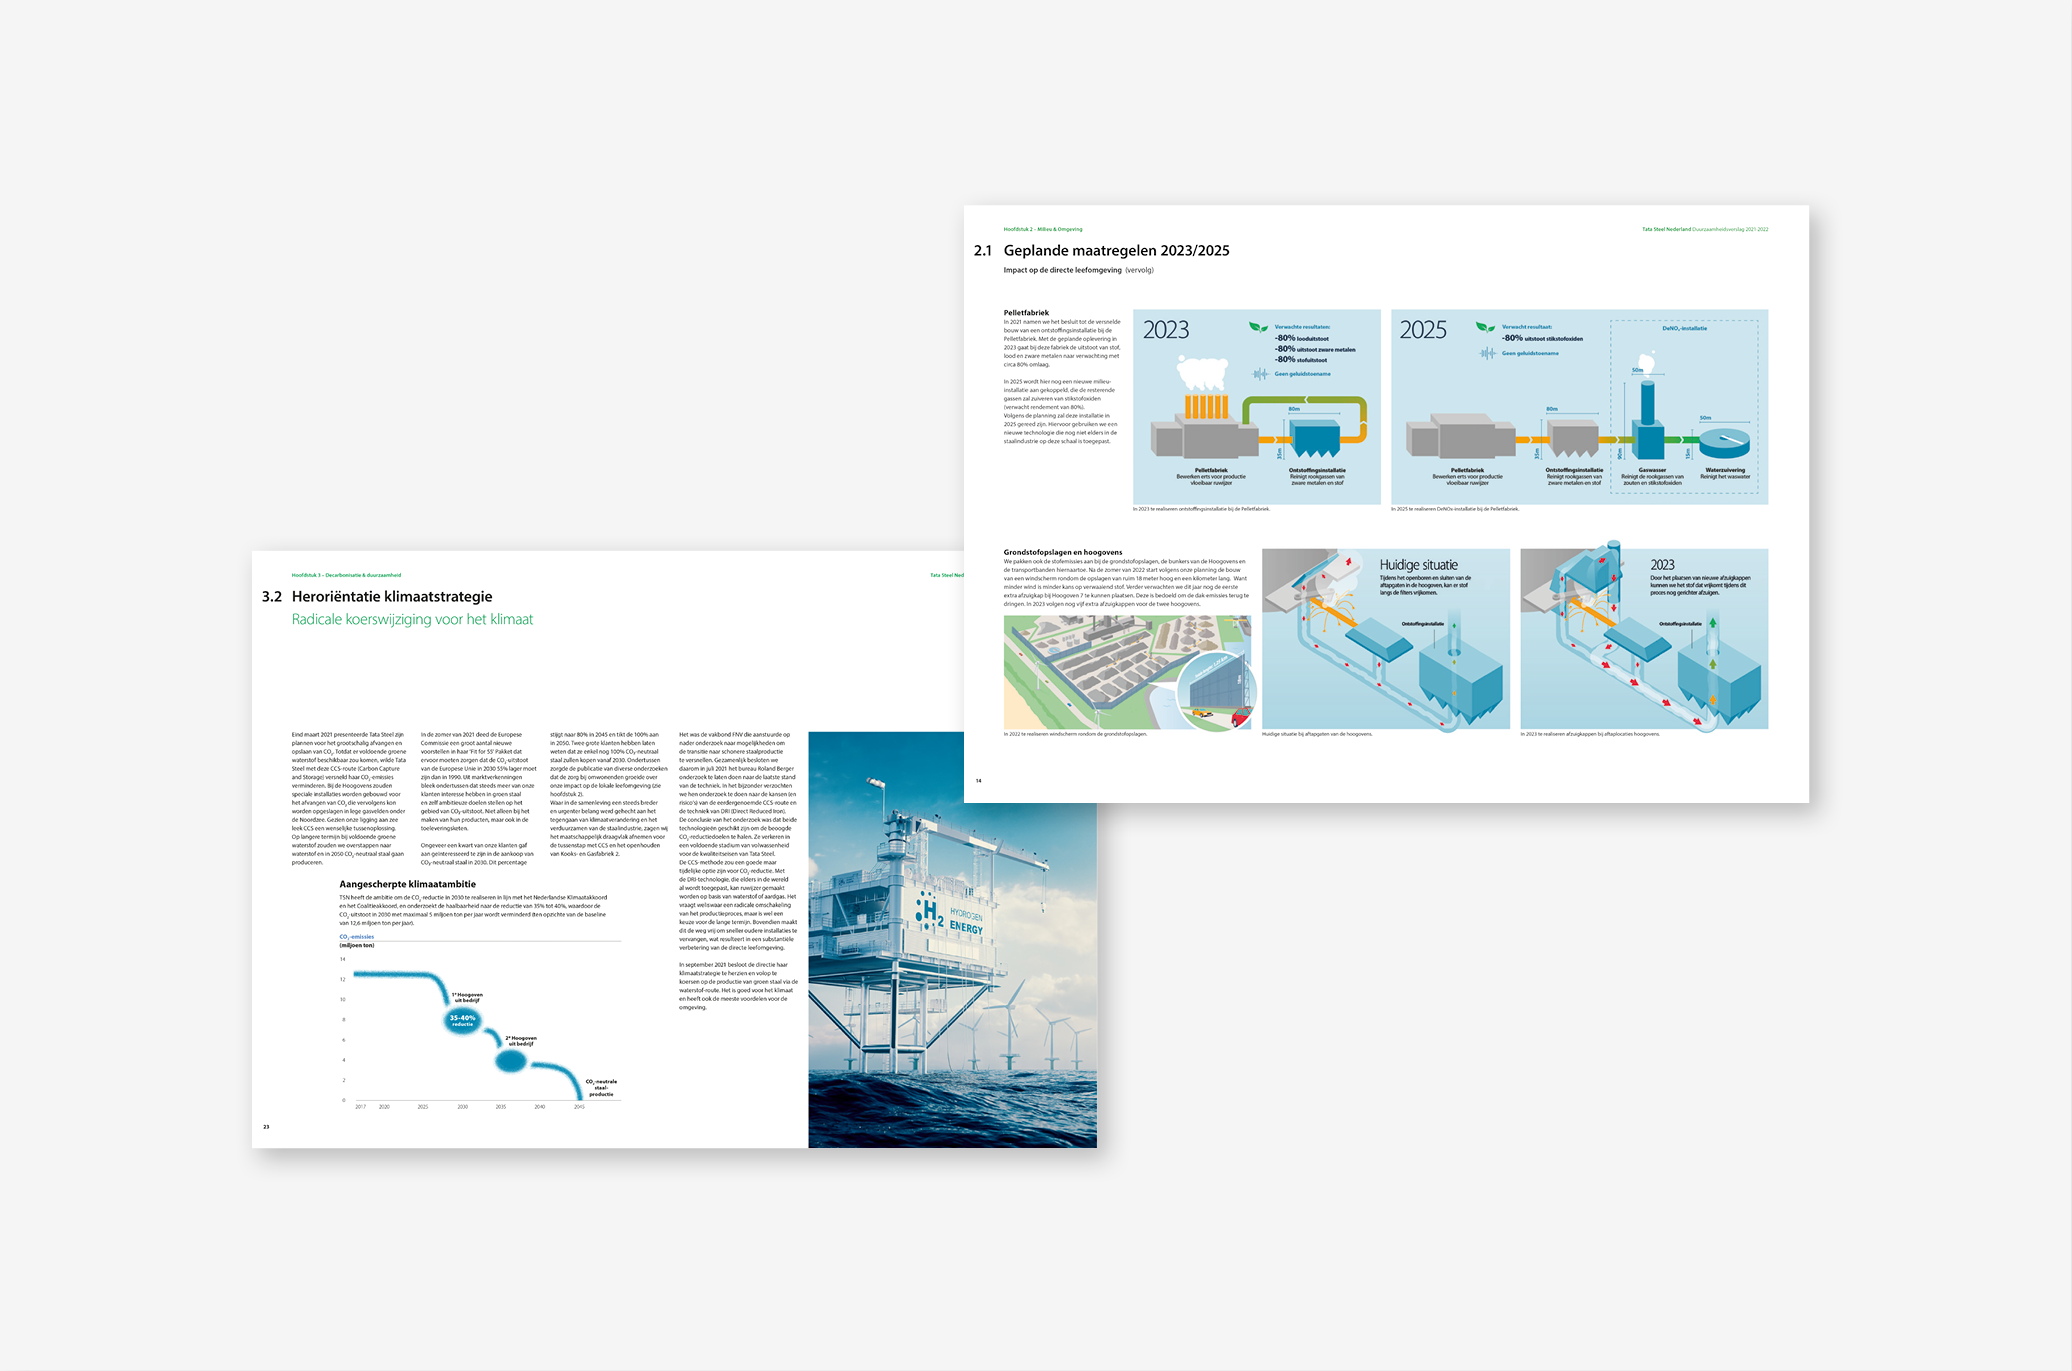2072x1371 pixels.
Task: Click the 'Pelletfabriek' section heading
Action: [x=1026, y=313]
